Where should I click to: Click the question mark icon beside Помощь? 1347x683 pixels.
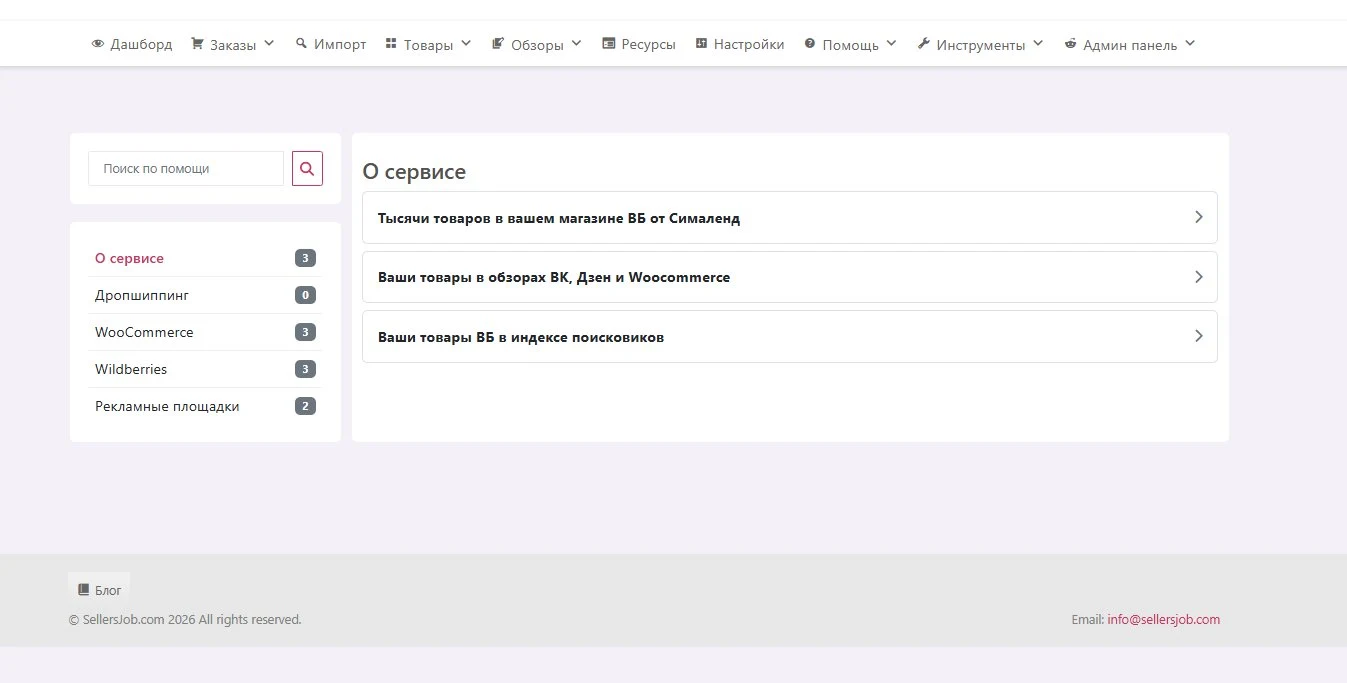click(x=810, y=44)
